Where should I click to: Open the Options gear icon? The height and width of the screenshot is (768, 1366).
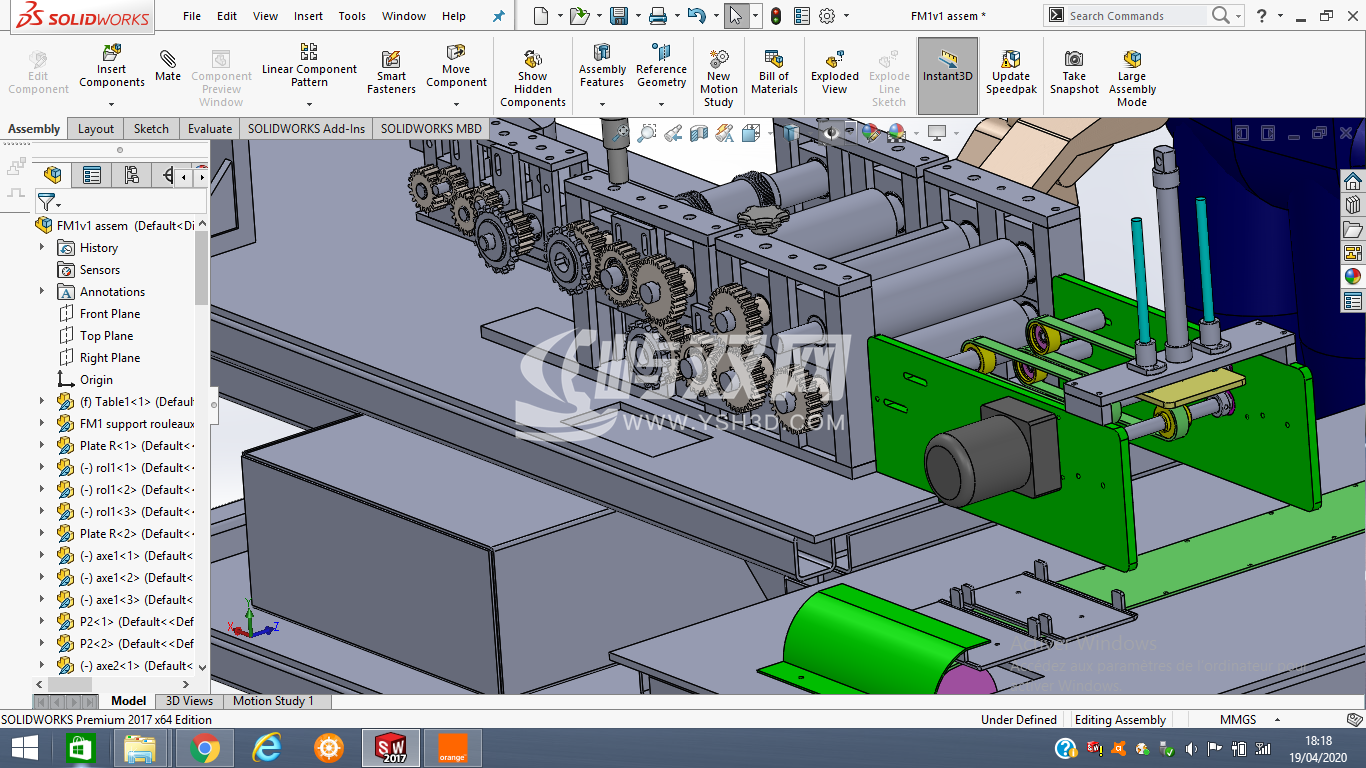[827, 16]
